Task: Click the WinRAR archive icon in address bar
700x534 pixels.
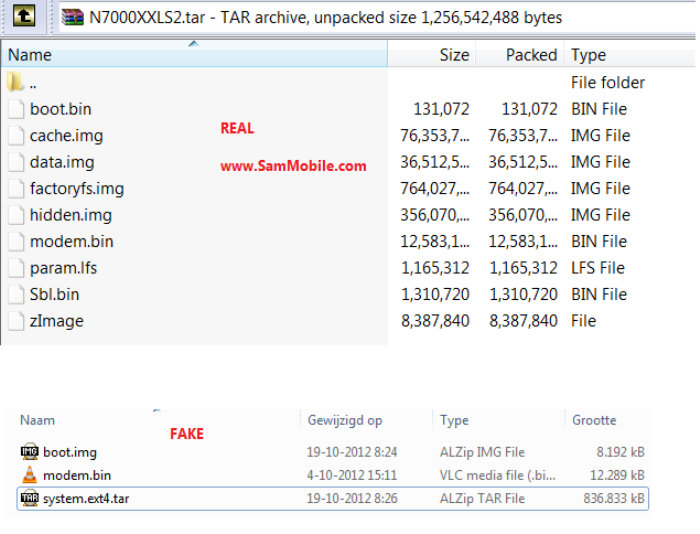Action: [x=73, y=17]
